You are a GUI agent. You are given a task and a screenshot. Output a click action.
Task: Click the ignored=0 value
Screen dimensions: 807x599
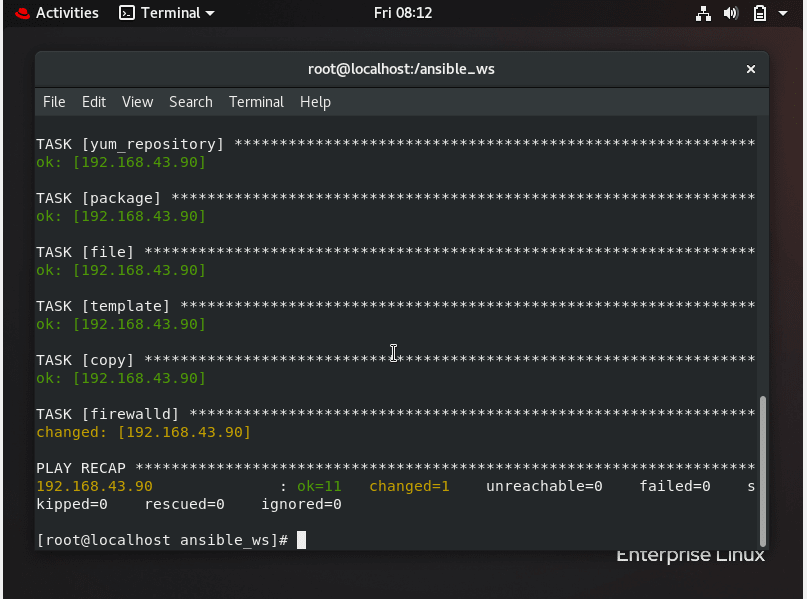pos(301,504)
